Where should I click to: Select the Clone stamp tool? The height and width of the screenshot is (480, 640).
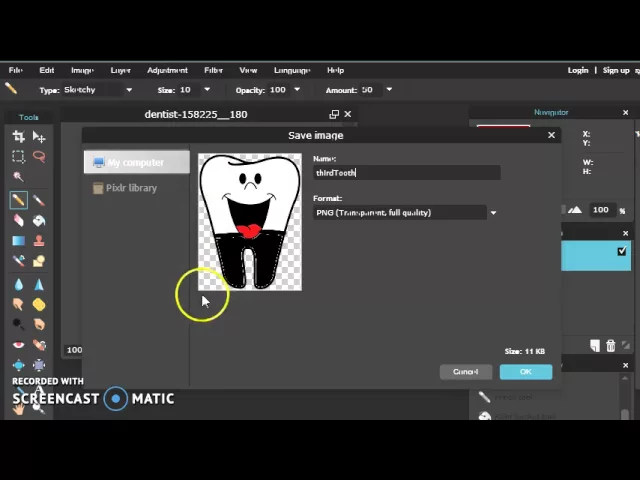click(39, 241)
